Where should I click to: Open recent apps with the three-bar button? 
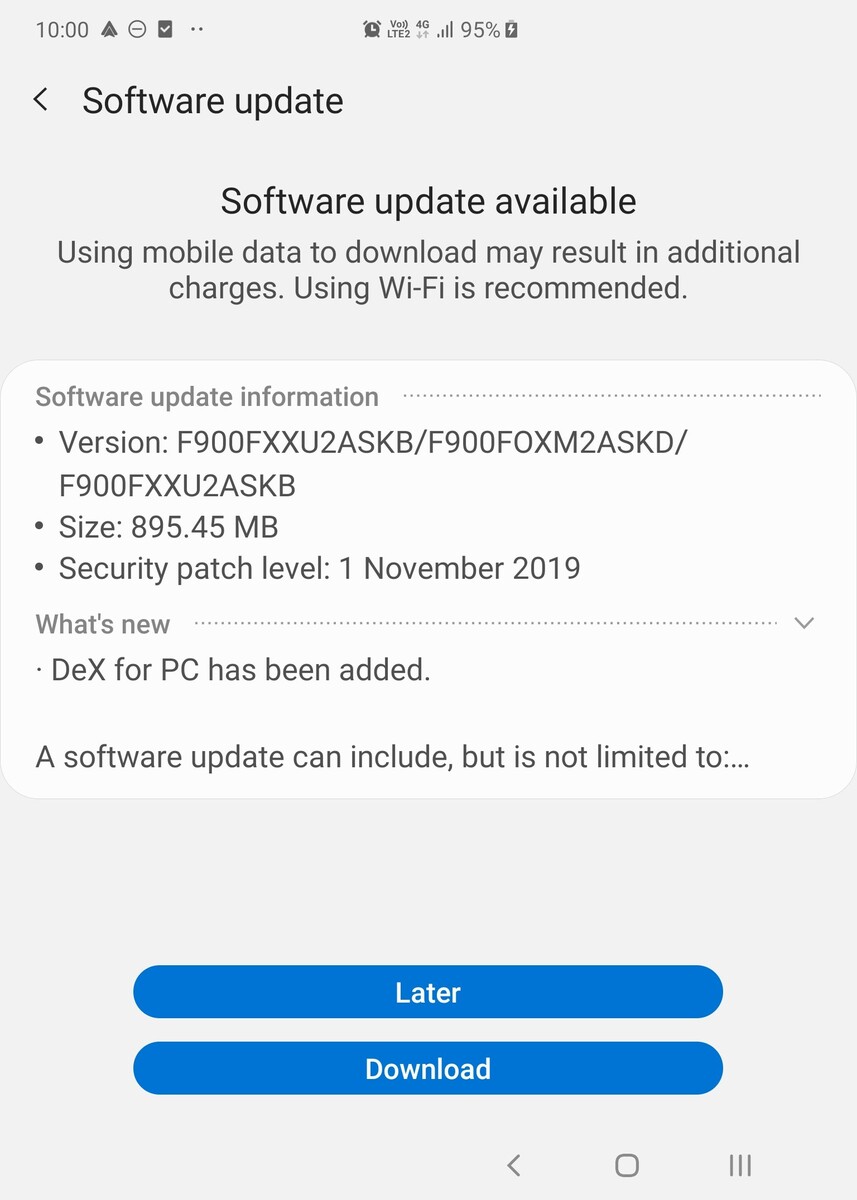740,1165
